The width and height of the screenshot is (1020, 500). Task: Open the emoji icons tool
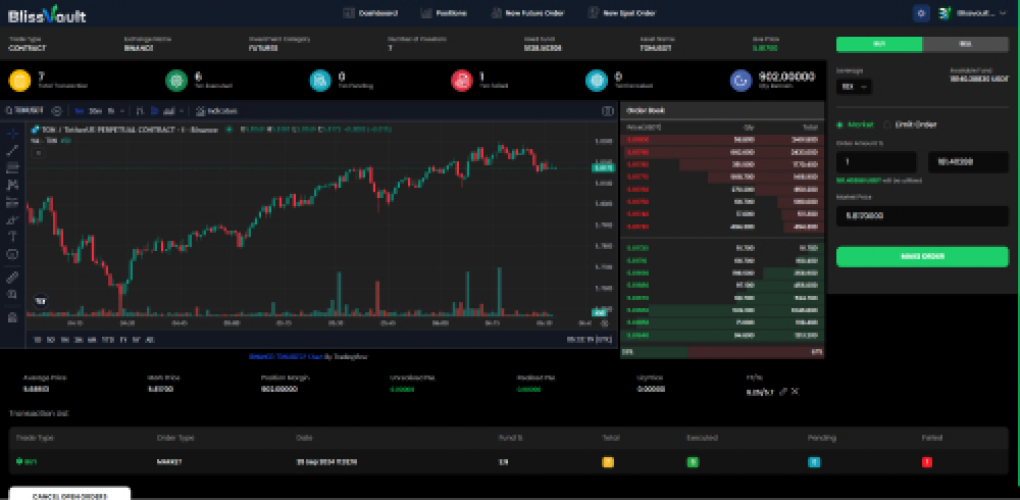click(12, 254)
